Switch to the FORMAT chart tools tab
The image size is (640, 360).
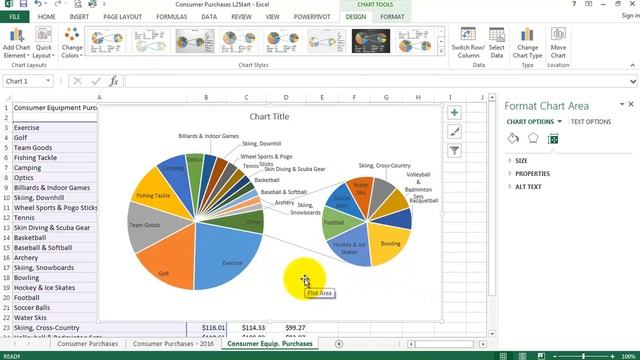(392, 17)
